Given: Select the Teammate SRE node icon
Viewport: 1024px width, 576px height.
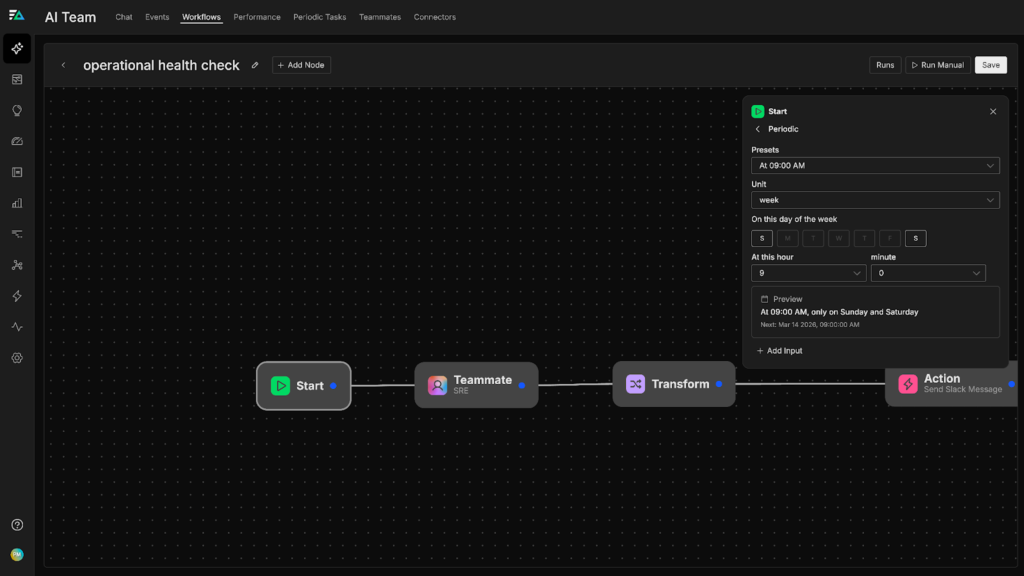Looking at the screenshot, I should point(437,385).
